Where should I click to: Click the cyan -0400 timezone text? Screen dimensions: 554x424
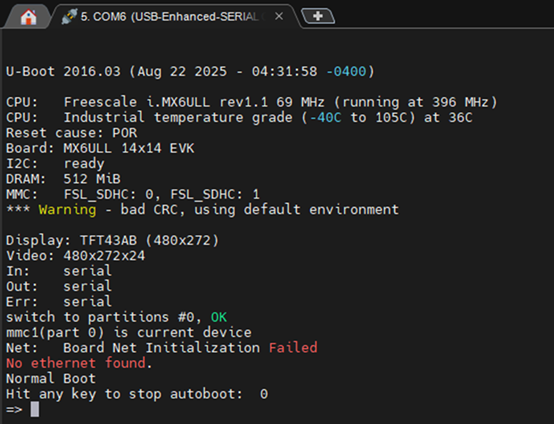point(346,71)
